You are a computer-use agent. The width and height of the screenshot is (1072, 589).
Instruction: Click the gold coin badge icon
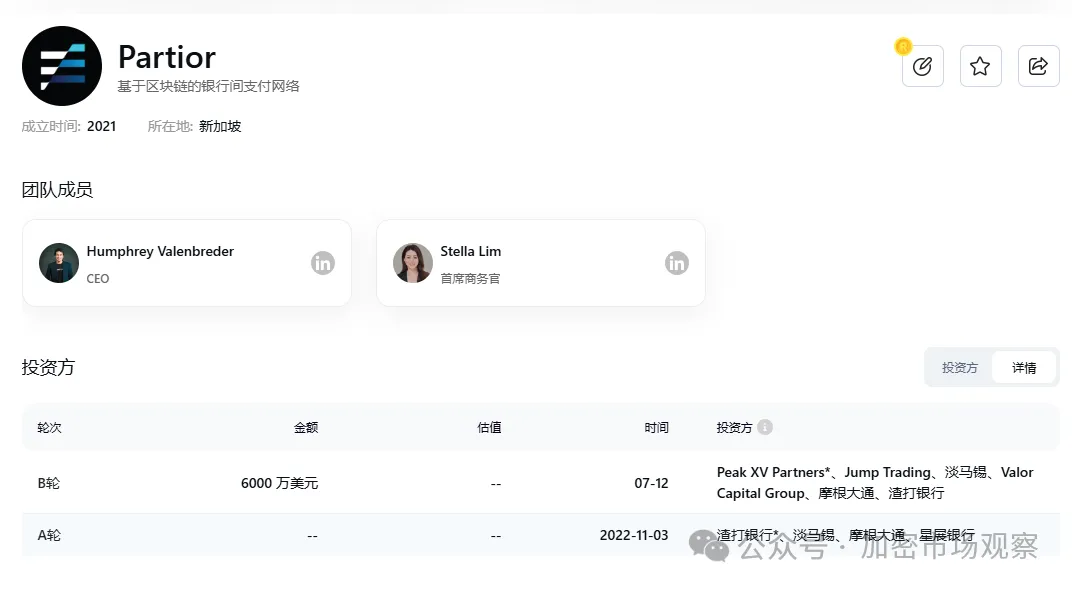pos(903,46)
